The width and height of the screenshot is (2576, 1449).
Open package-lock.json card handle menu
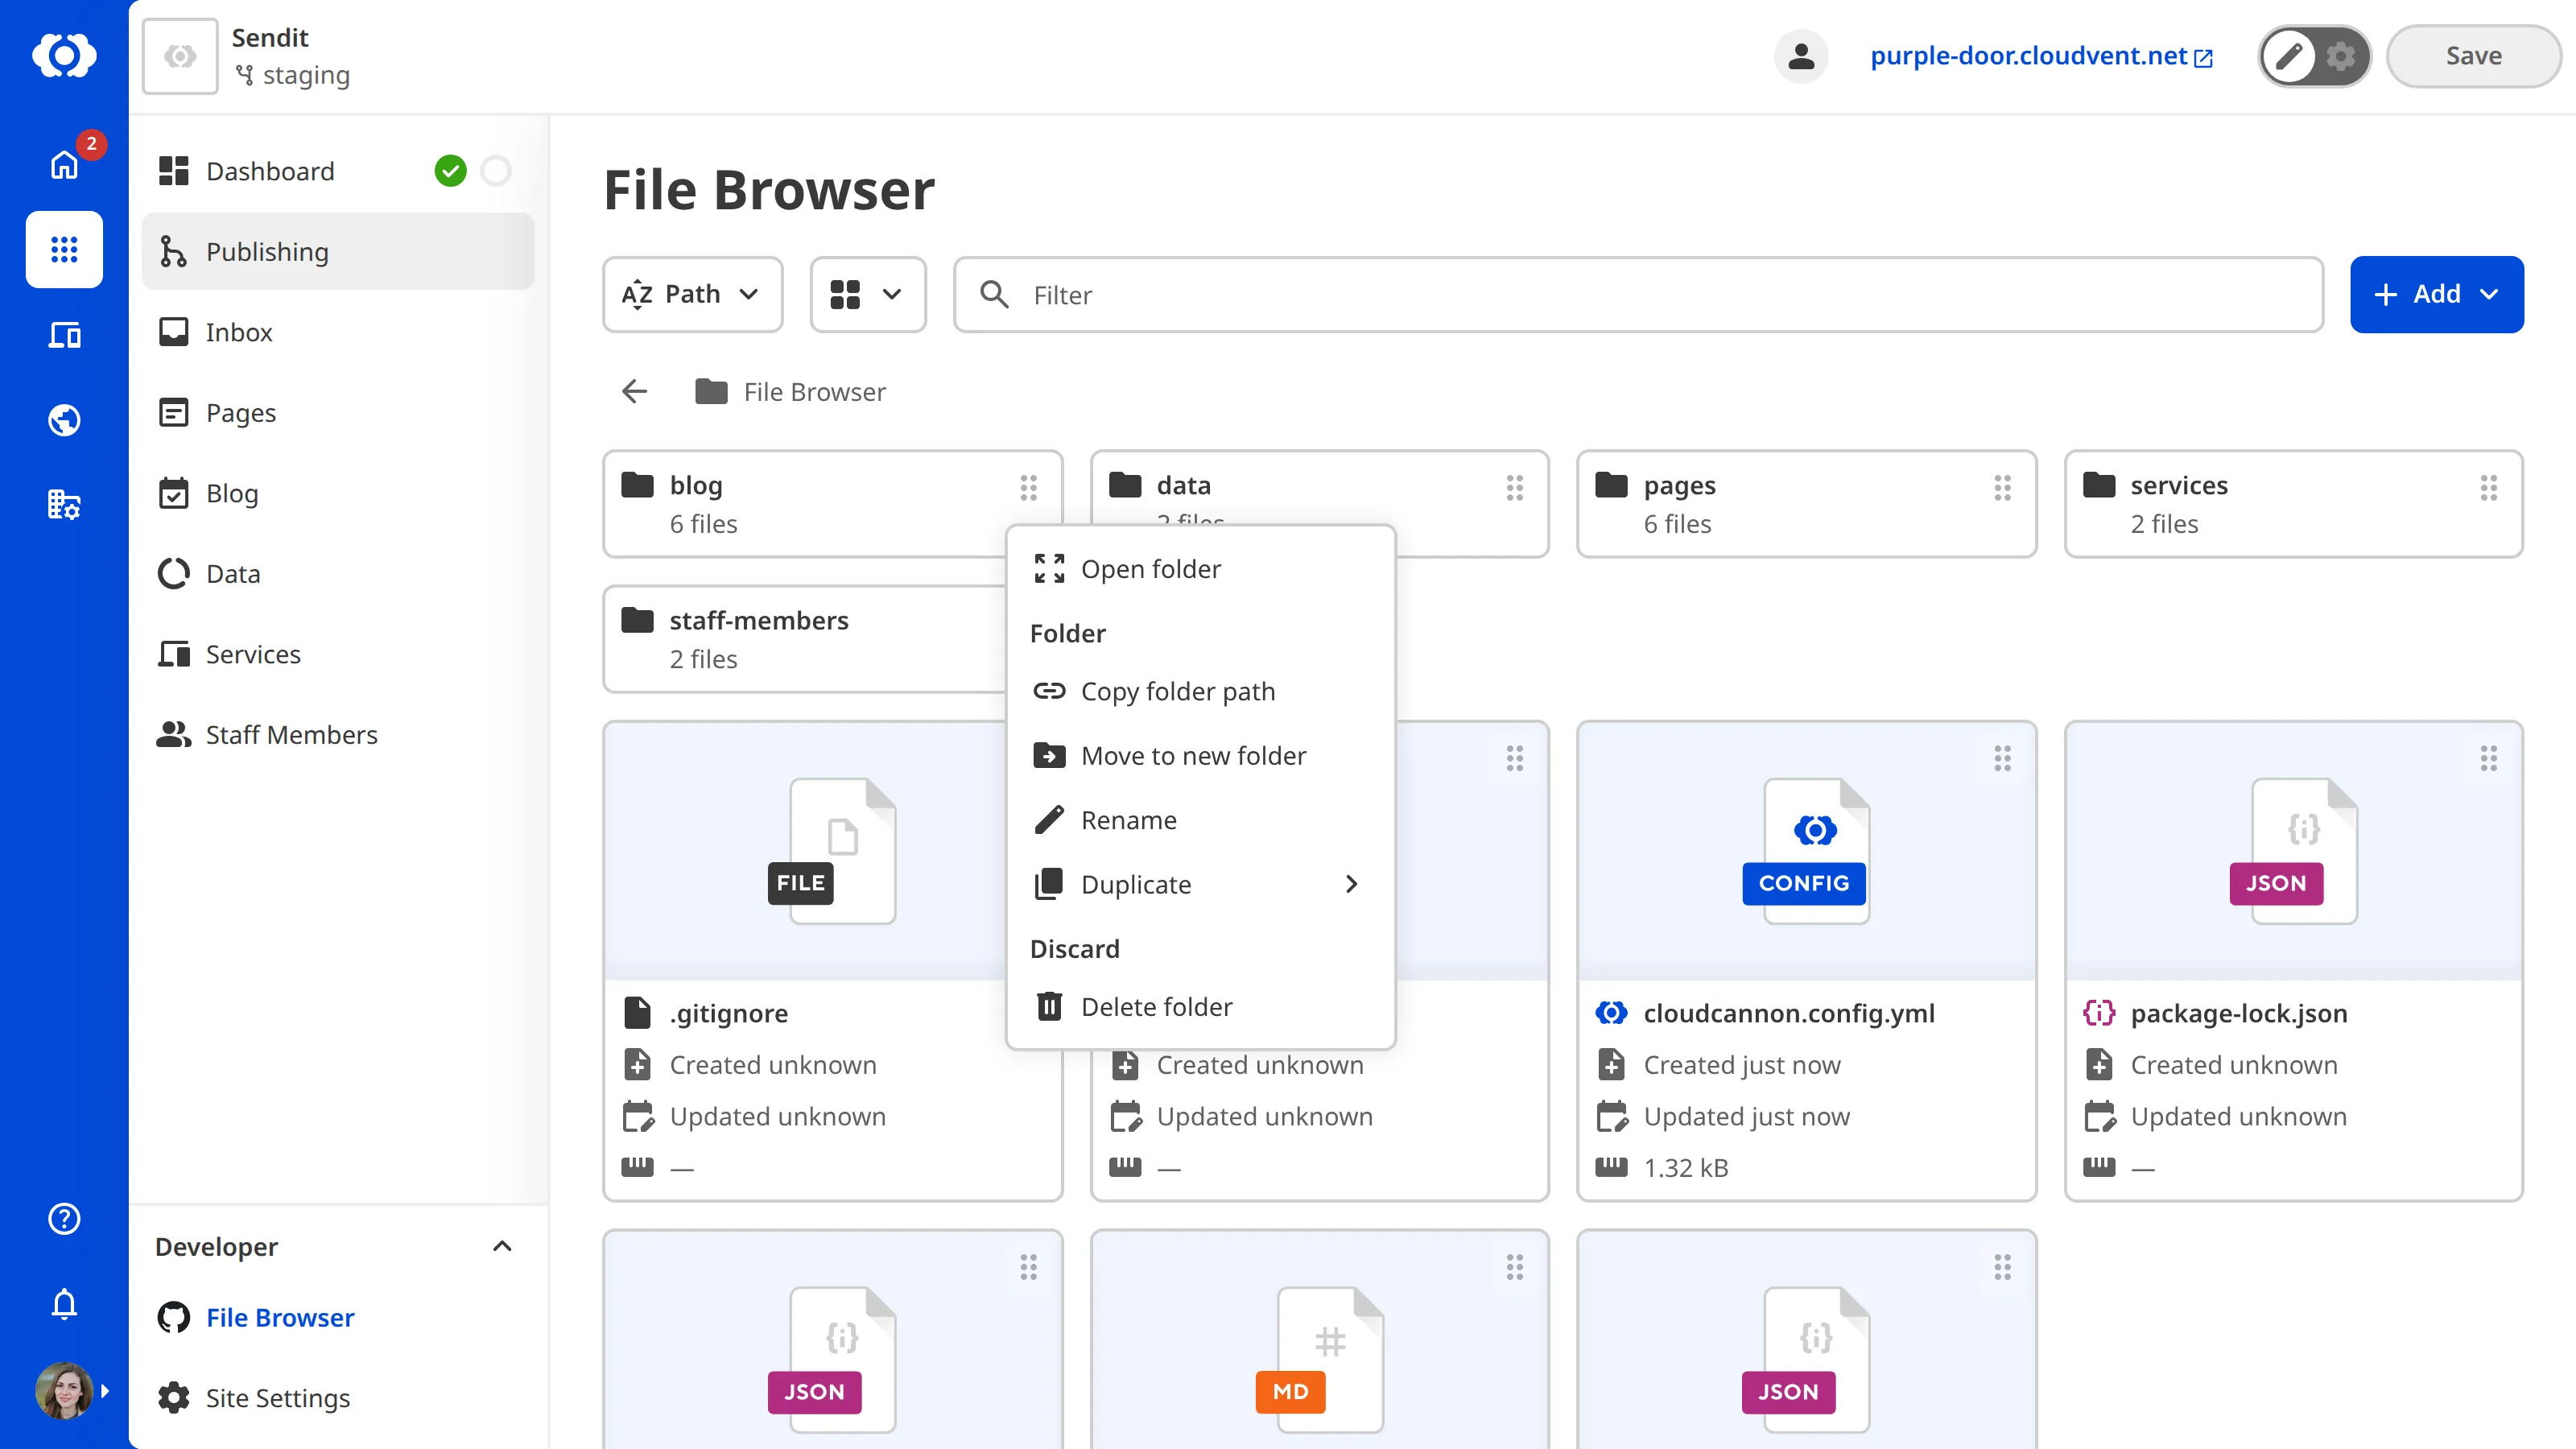pos(2489,759)
